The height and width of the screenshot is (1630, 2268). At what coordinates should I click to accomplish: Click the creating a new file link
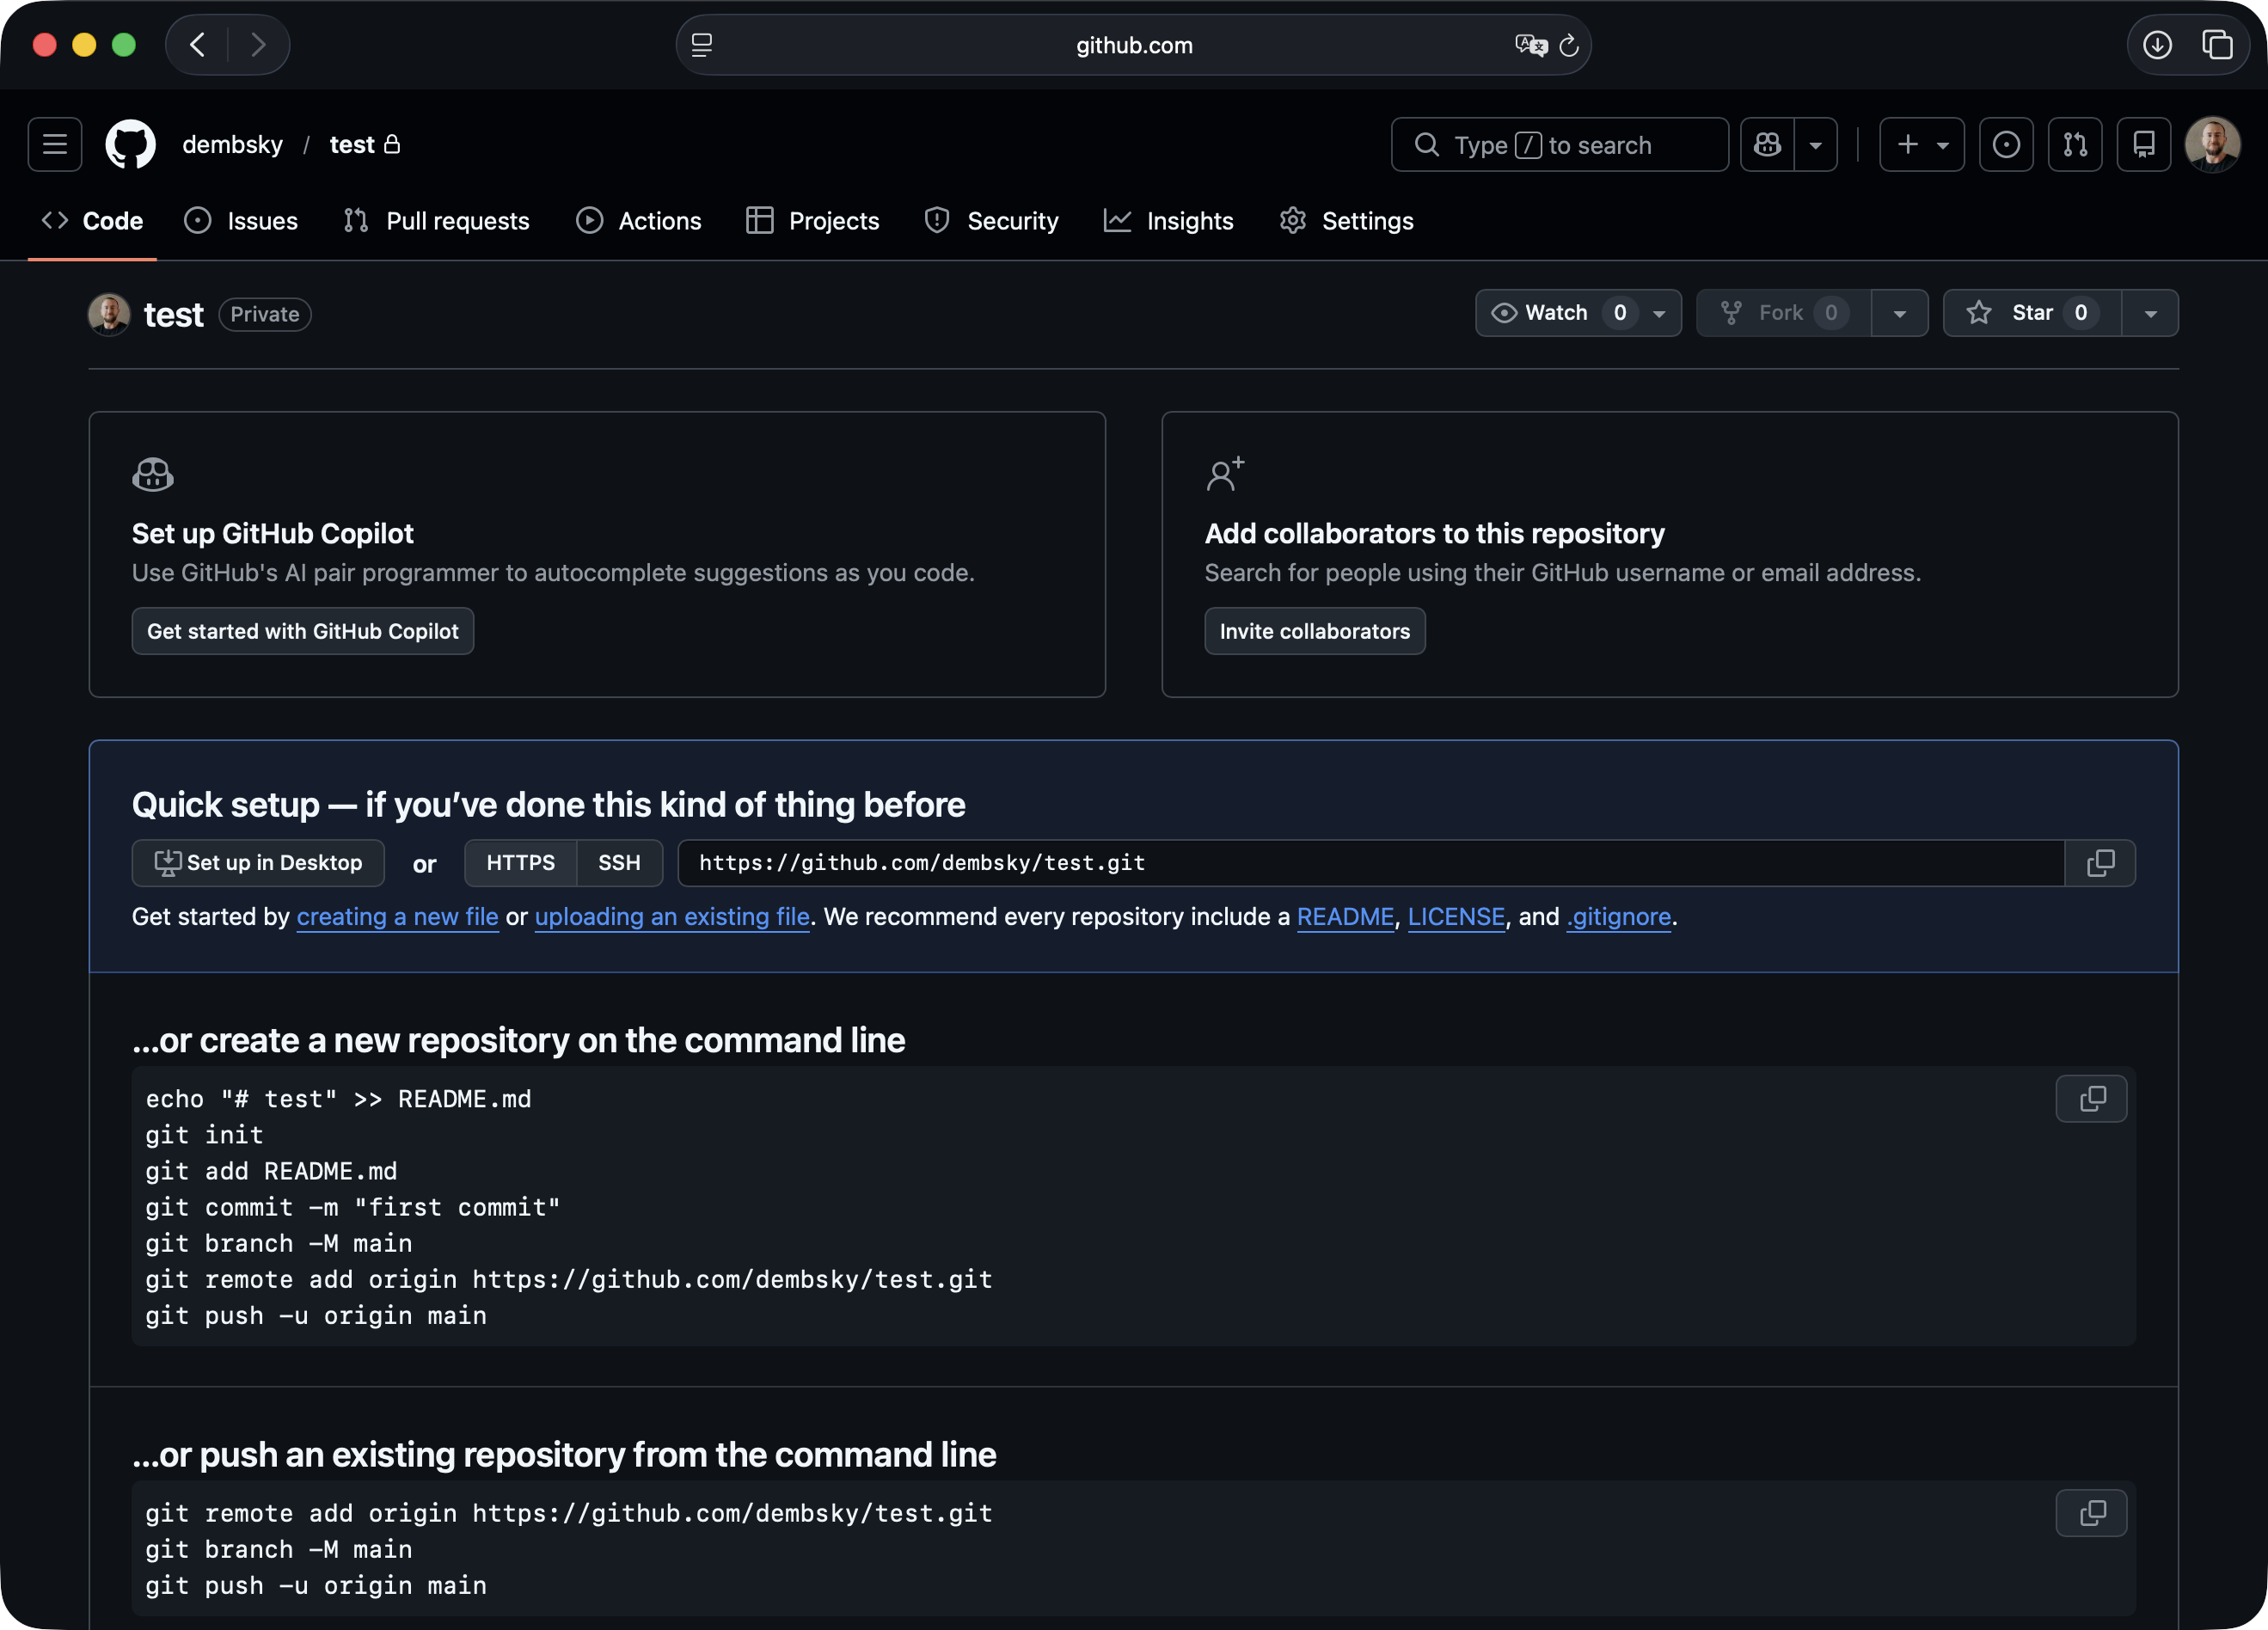coord(397,916)
